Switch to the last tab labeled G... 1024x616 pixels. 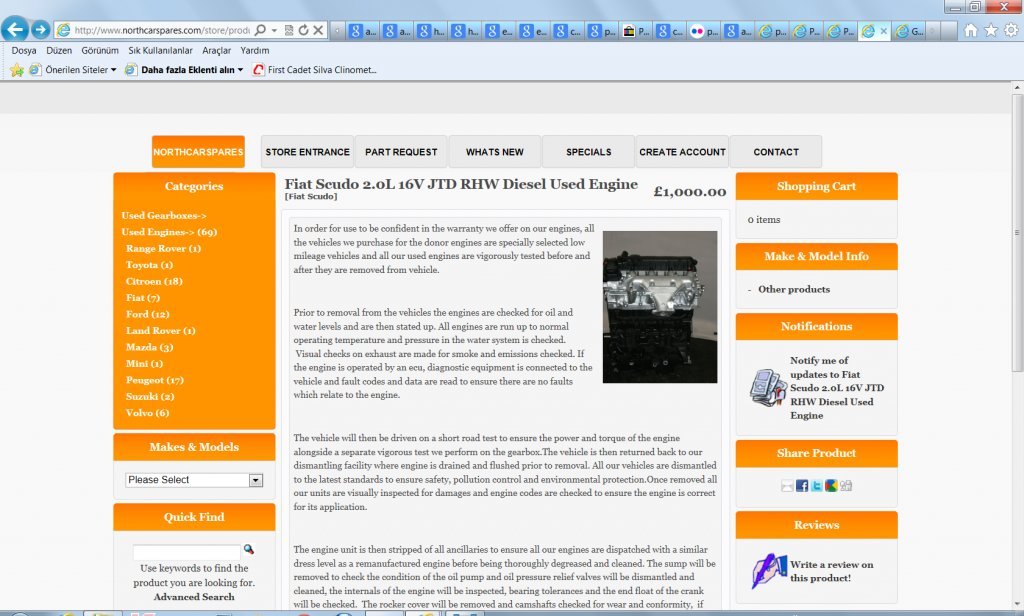tap(909, 31)
